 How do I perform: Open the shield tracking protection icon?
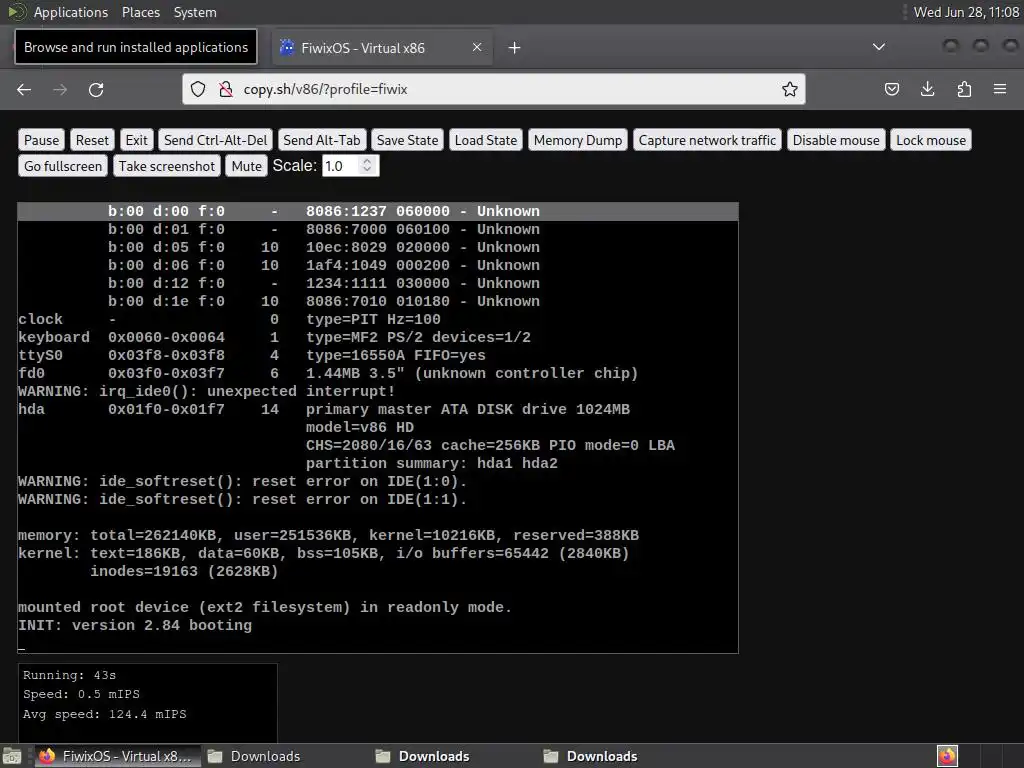pyautogui.click(x=198, y=89)
